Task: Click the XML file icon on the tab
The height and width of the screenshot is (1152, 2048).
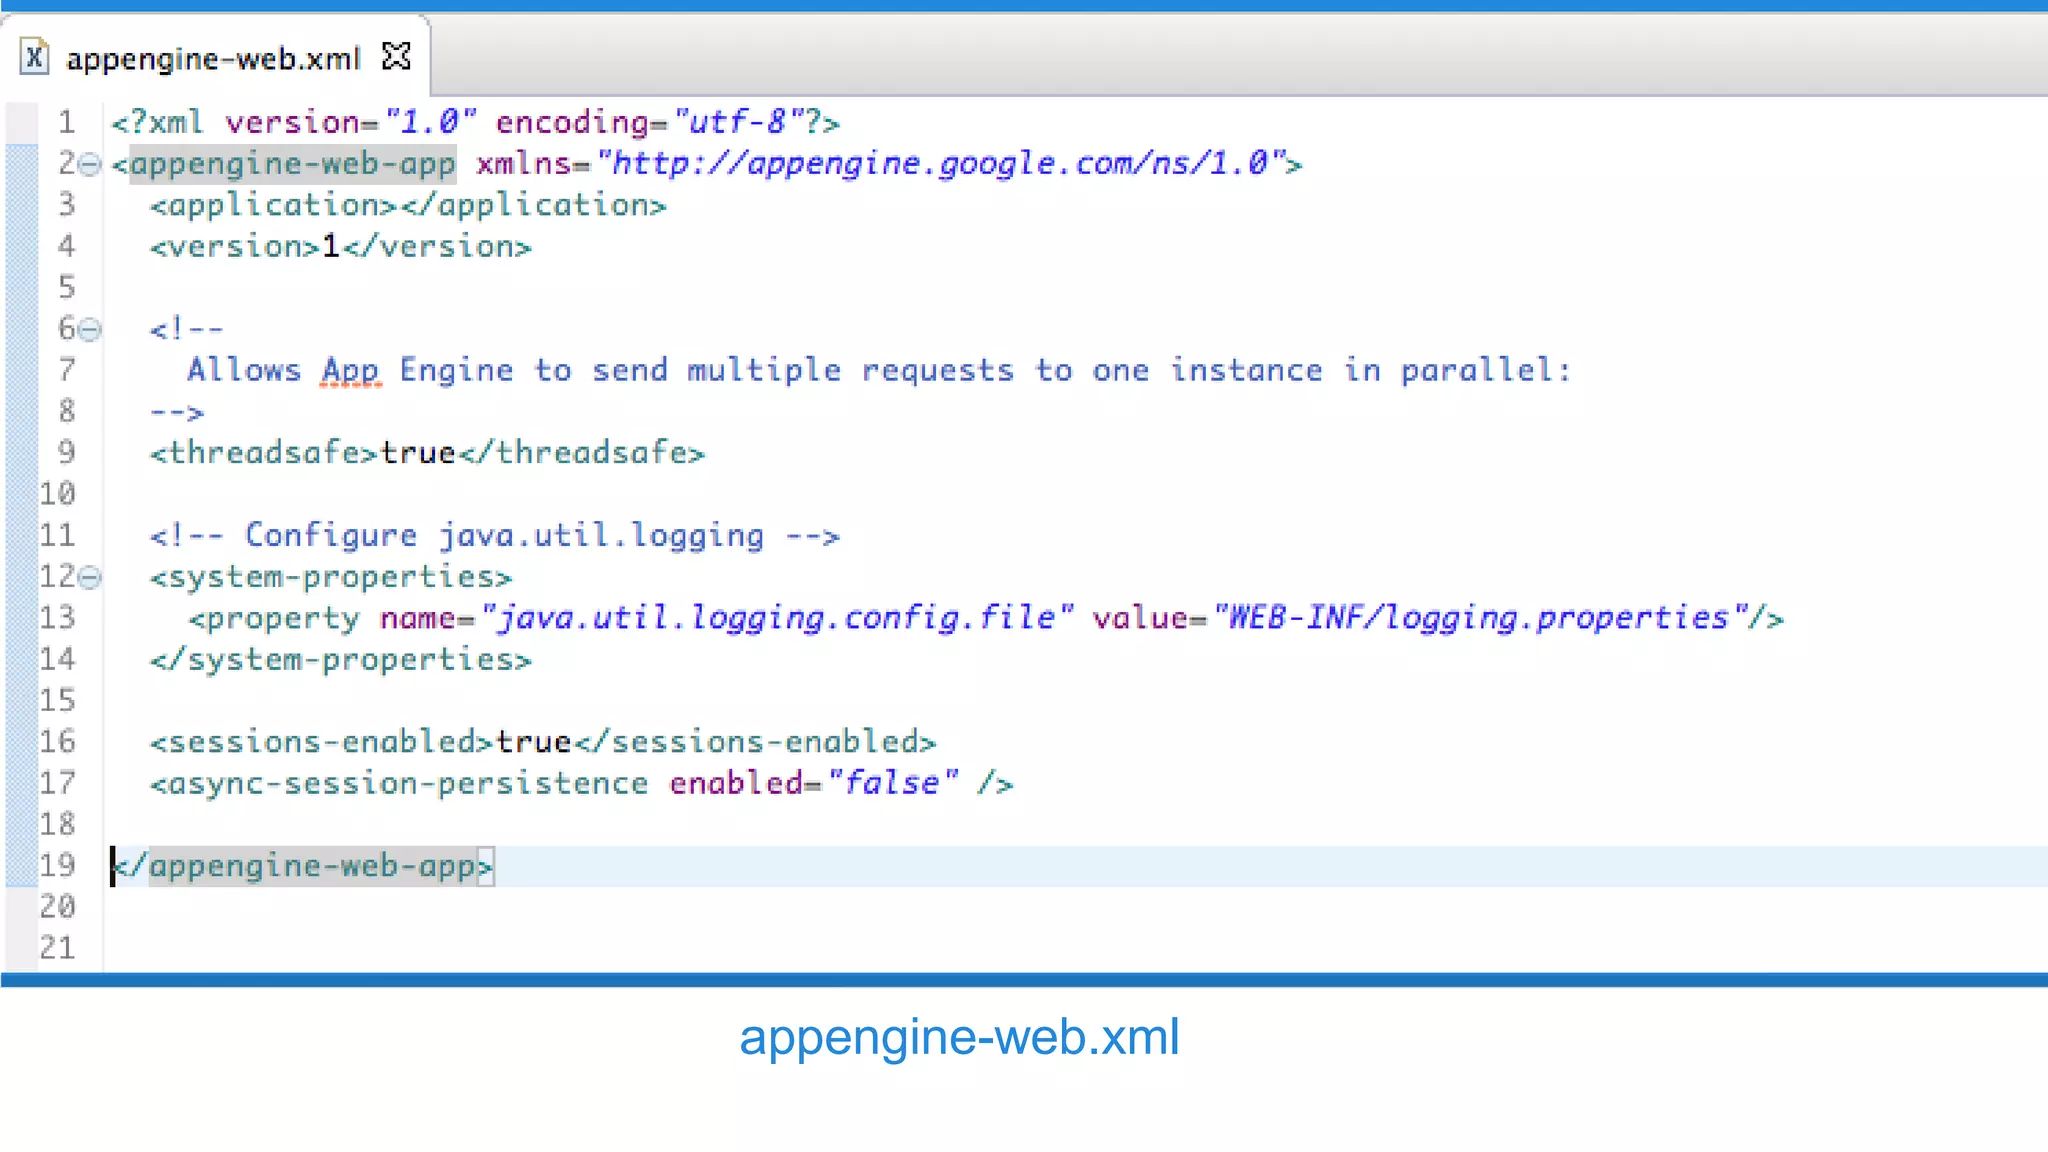Action: pyautogui.click(x=35, y=57)
